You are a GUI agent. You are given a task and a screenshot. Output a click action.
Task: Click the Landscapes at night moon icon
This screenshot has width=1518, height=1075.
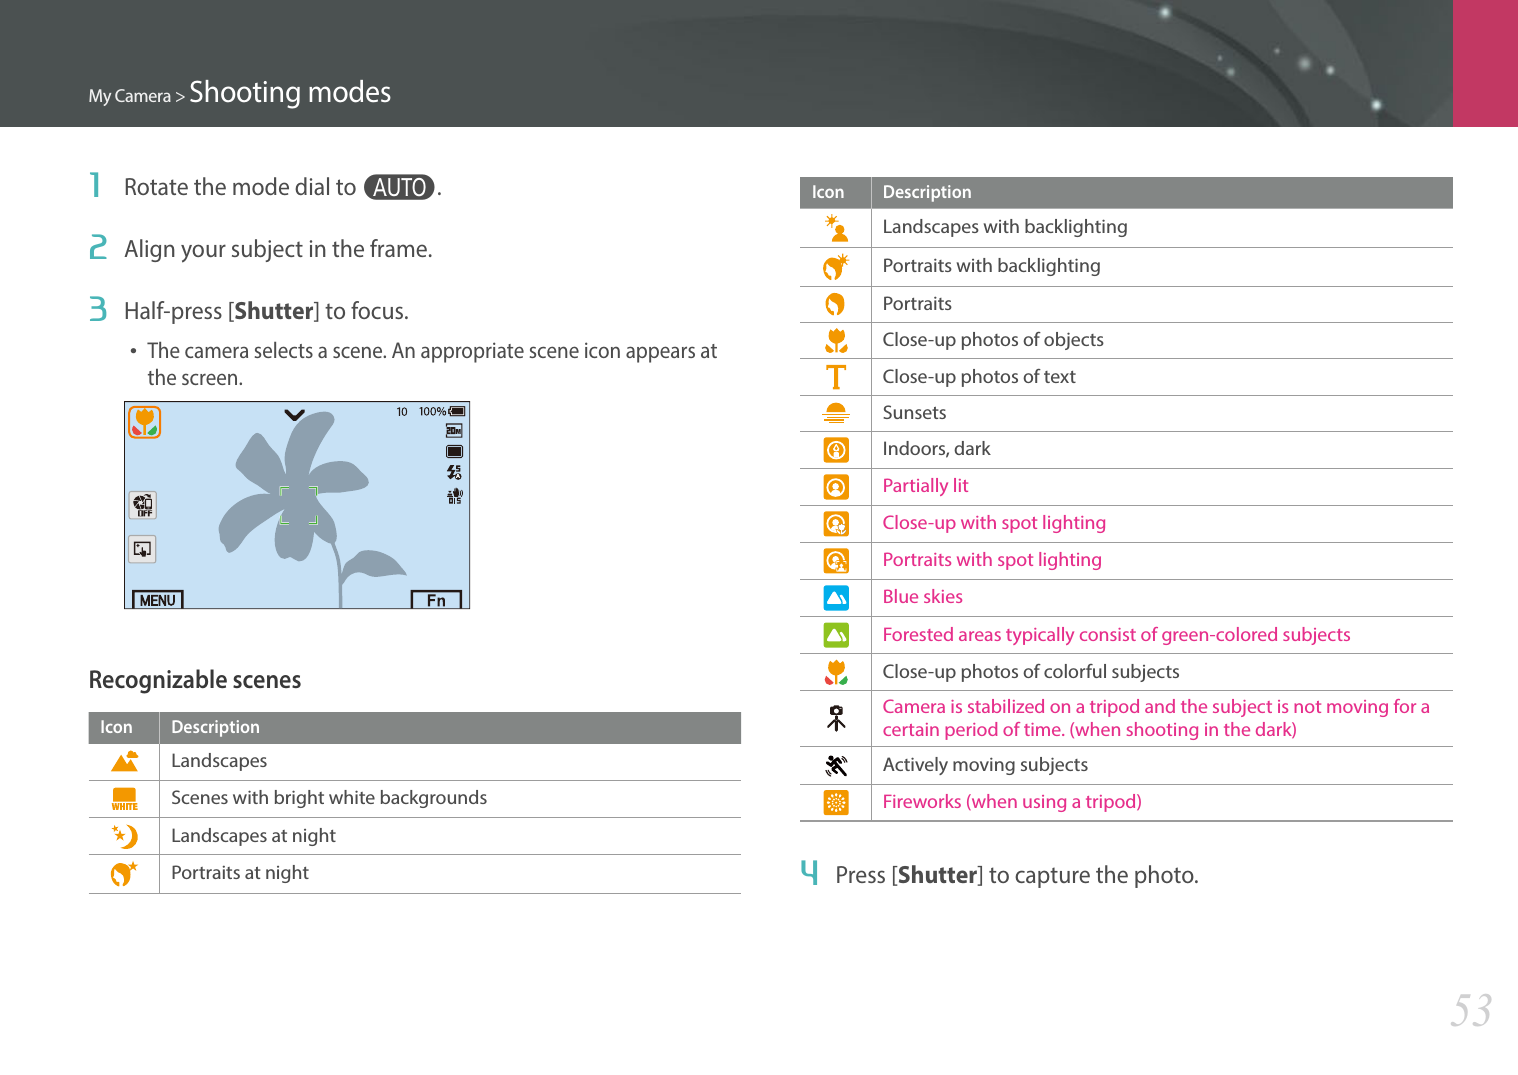125,836
